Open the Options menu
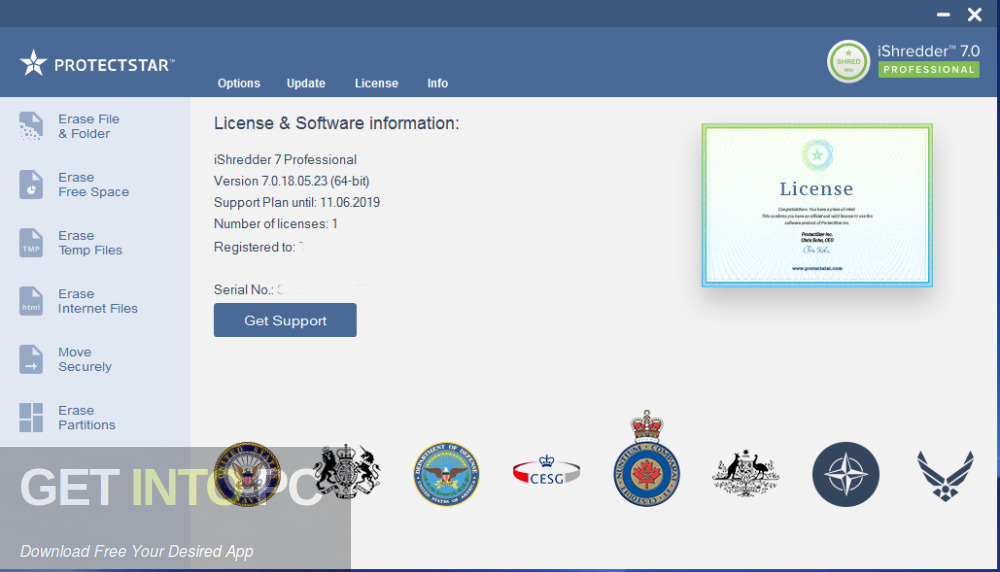This screenshot has height=572, width=1000. click(239, 84)
